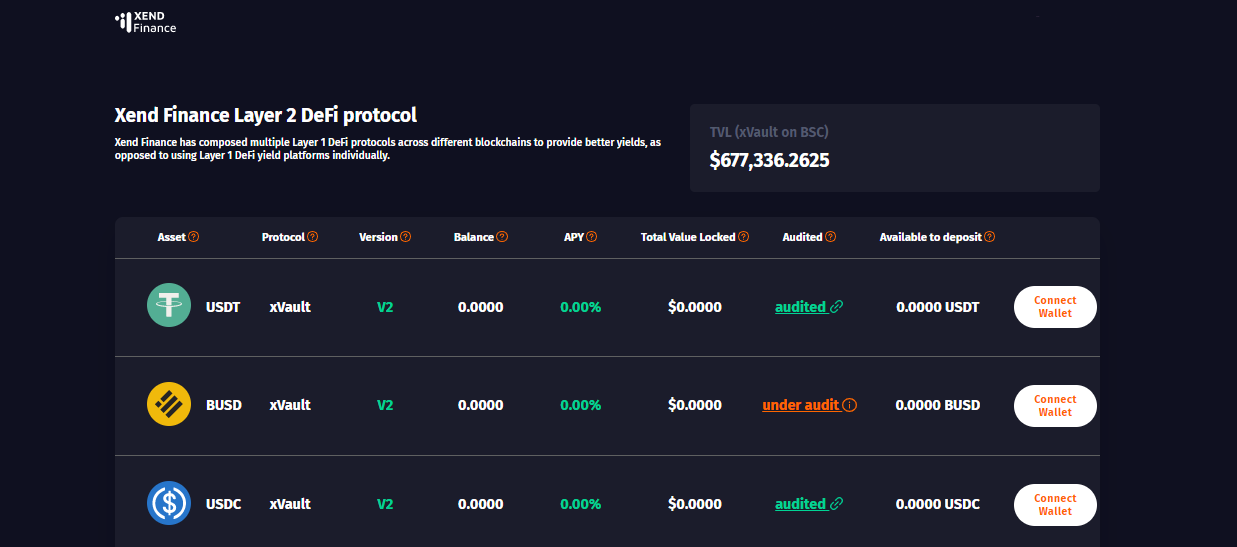Click the 0.00% APY for USDC
This screenshot has width=1237, height=547.
point(581,504)
